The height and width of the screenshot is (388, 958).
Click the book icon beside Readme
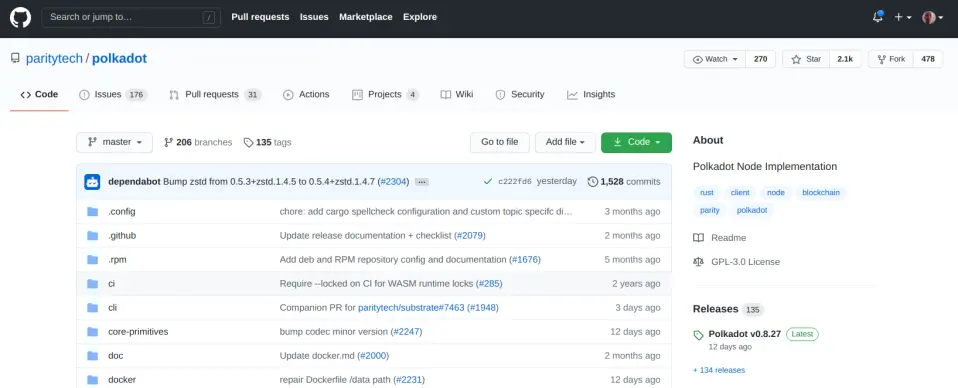pyautogui.click(x=698, y=238)
